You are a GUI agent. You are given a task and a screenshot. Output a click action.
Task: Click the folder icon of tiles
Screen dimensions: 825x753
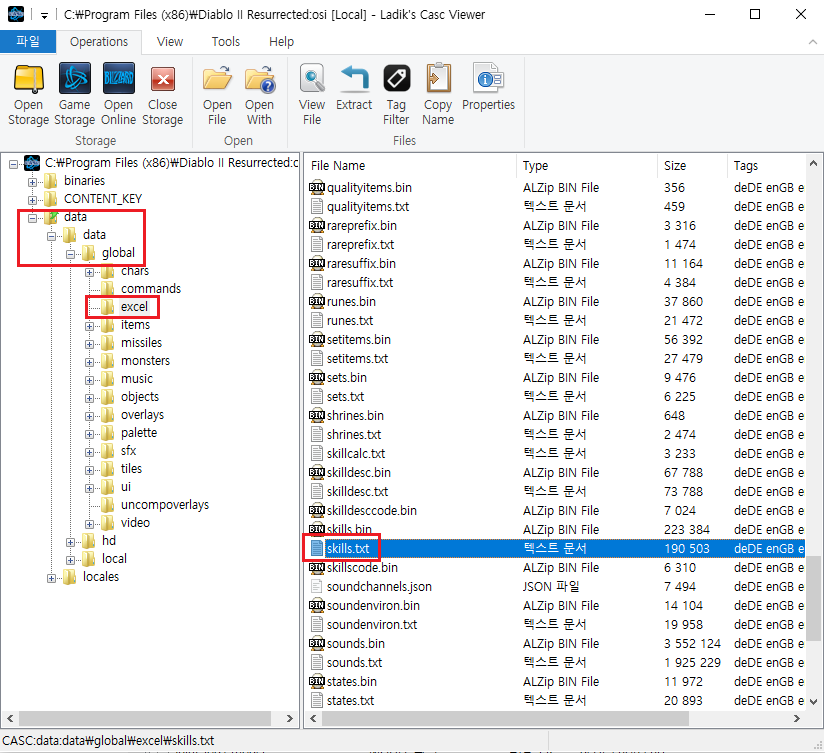(107, 469)
